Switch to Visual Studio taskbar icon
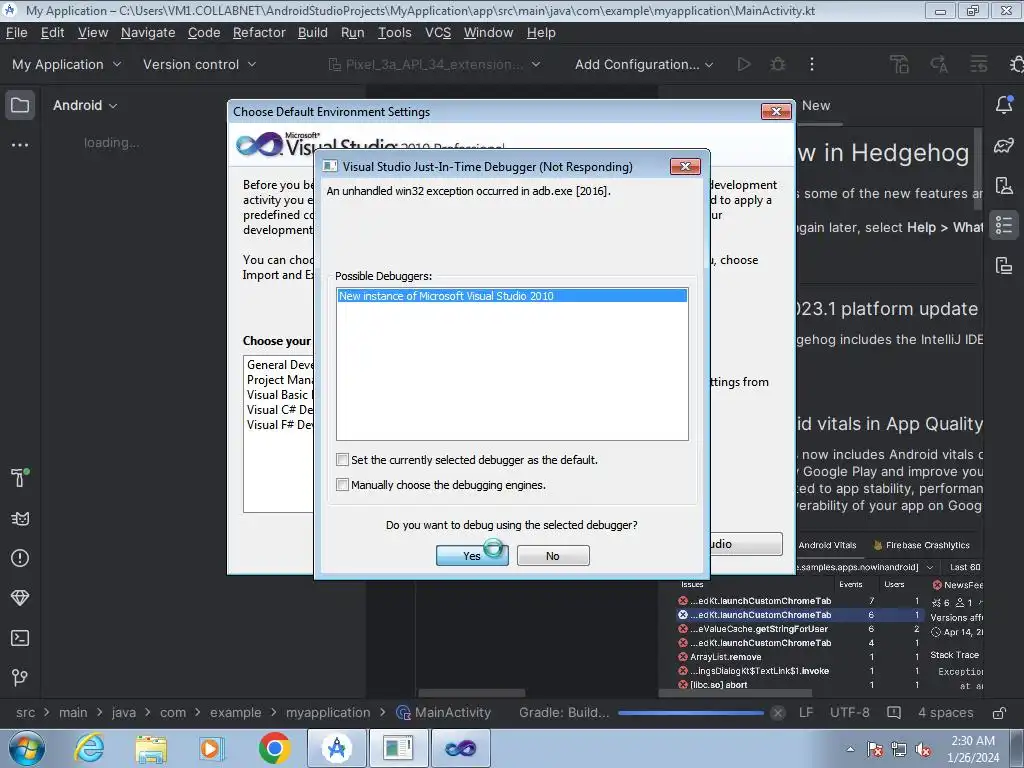This screenshot has height=768, width=1024. click(x=460, y=748)
